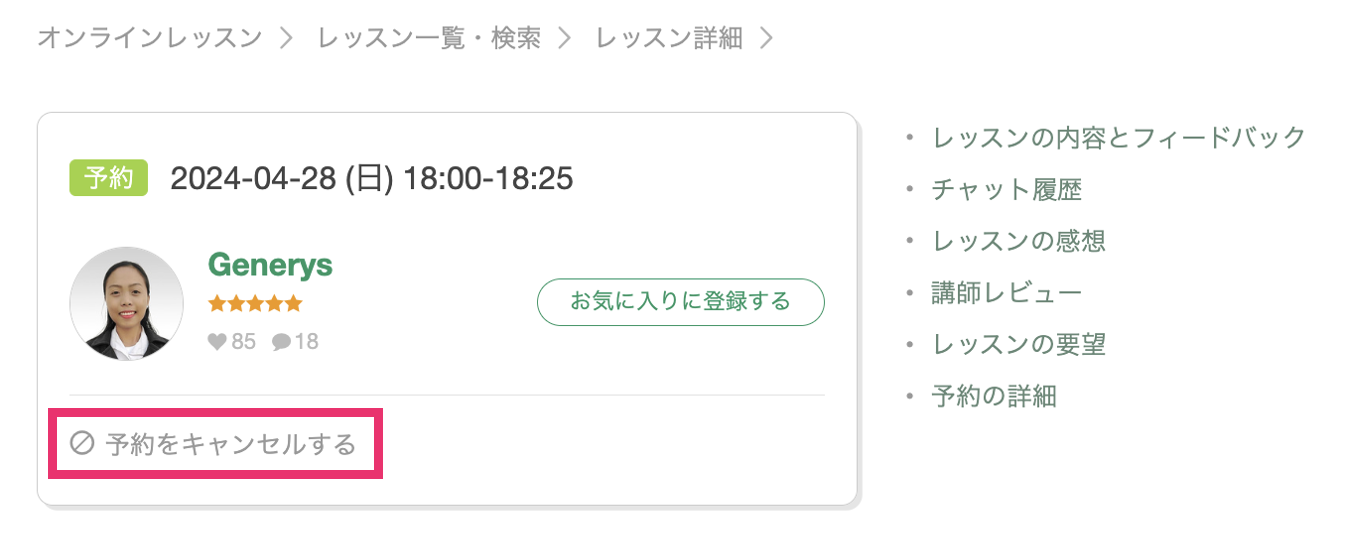Open the tutor Generys profile photo
Image resolution: width=1356 pixels, height=542 pixels.
point(126,304)
